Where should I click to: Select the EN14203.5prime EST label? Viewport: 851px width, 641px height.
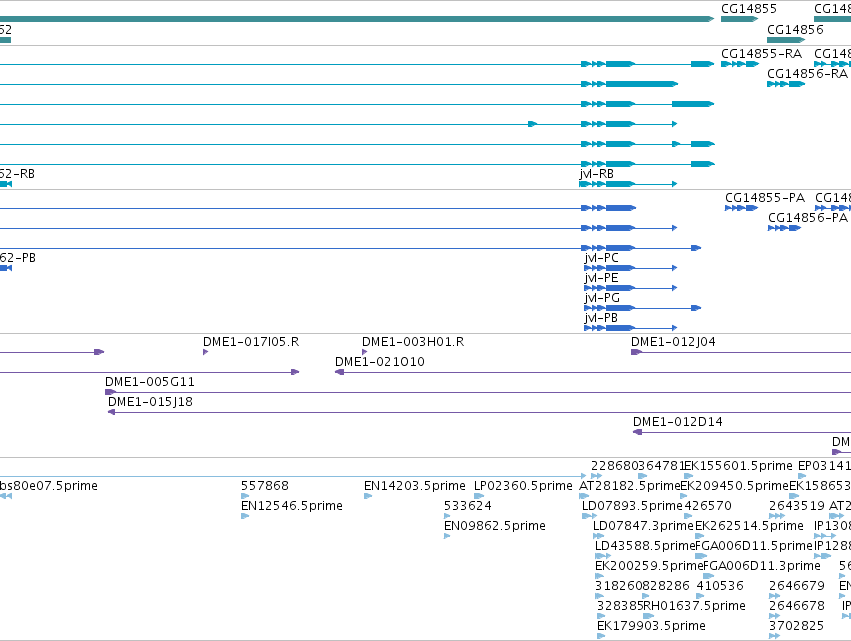(415, 486)
